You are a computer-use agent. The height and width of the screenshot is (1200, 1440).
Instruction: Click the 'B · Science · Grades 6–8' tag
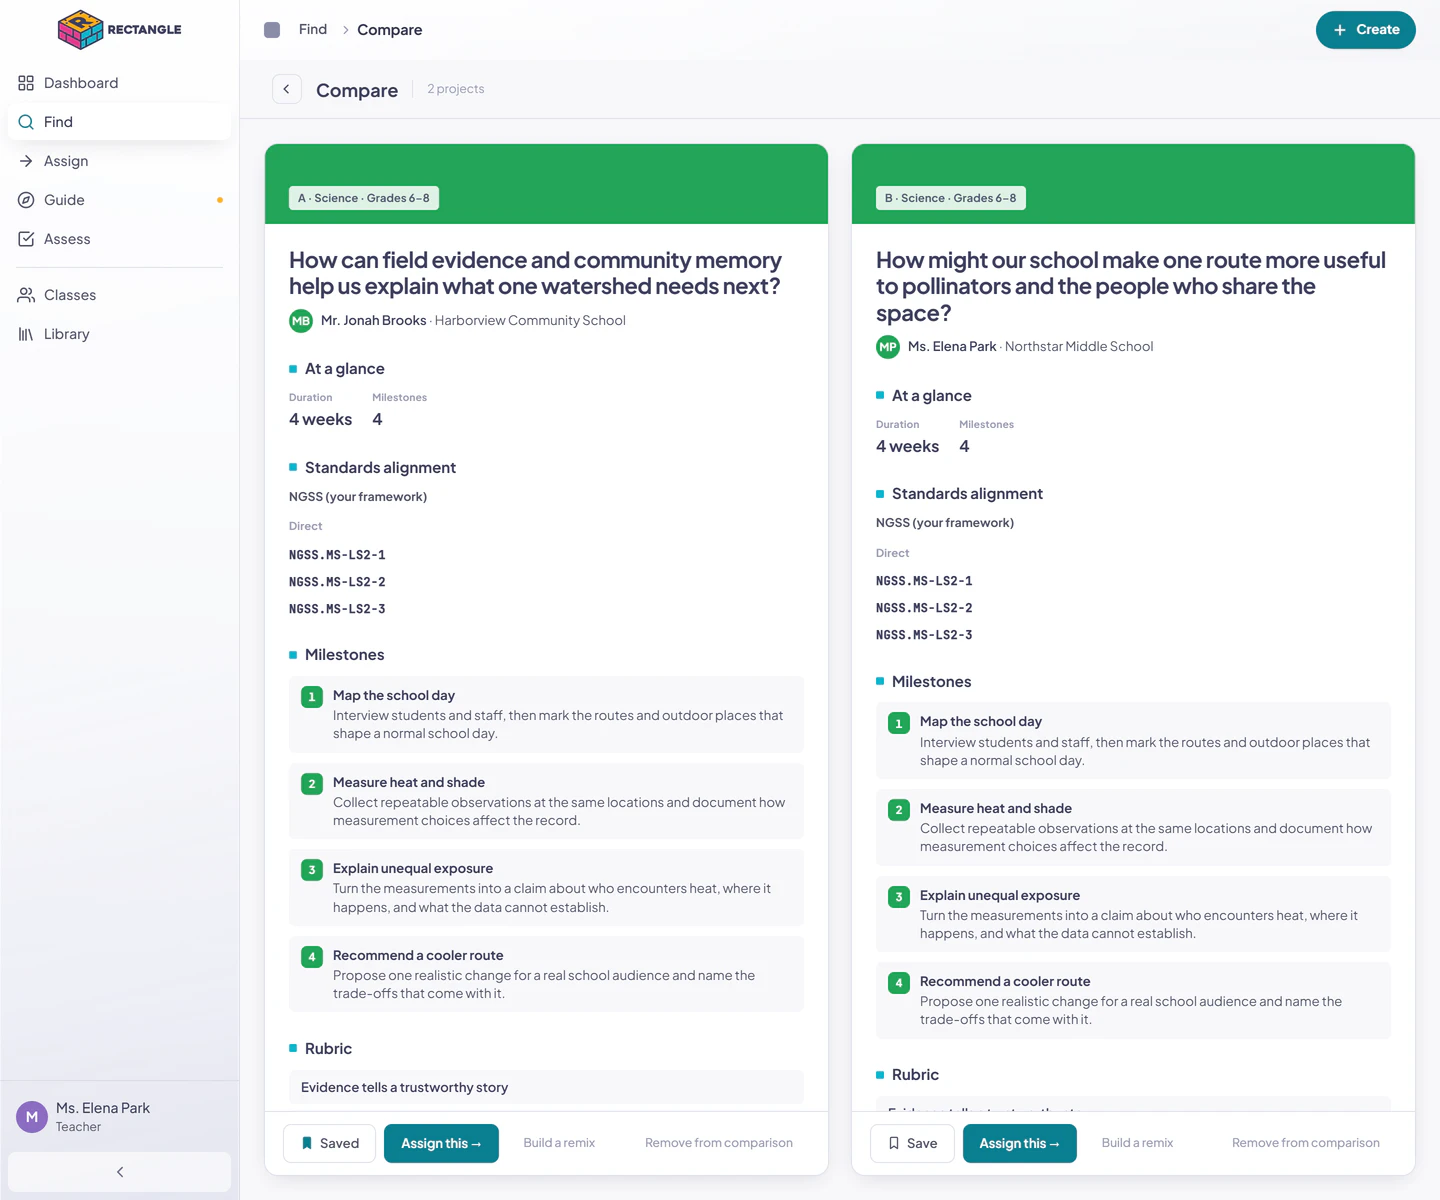click(x=951, y=198)
